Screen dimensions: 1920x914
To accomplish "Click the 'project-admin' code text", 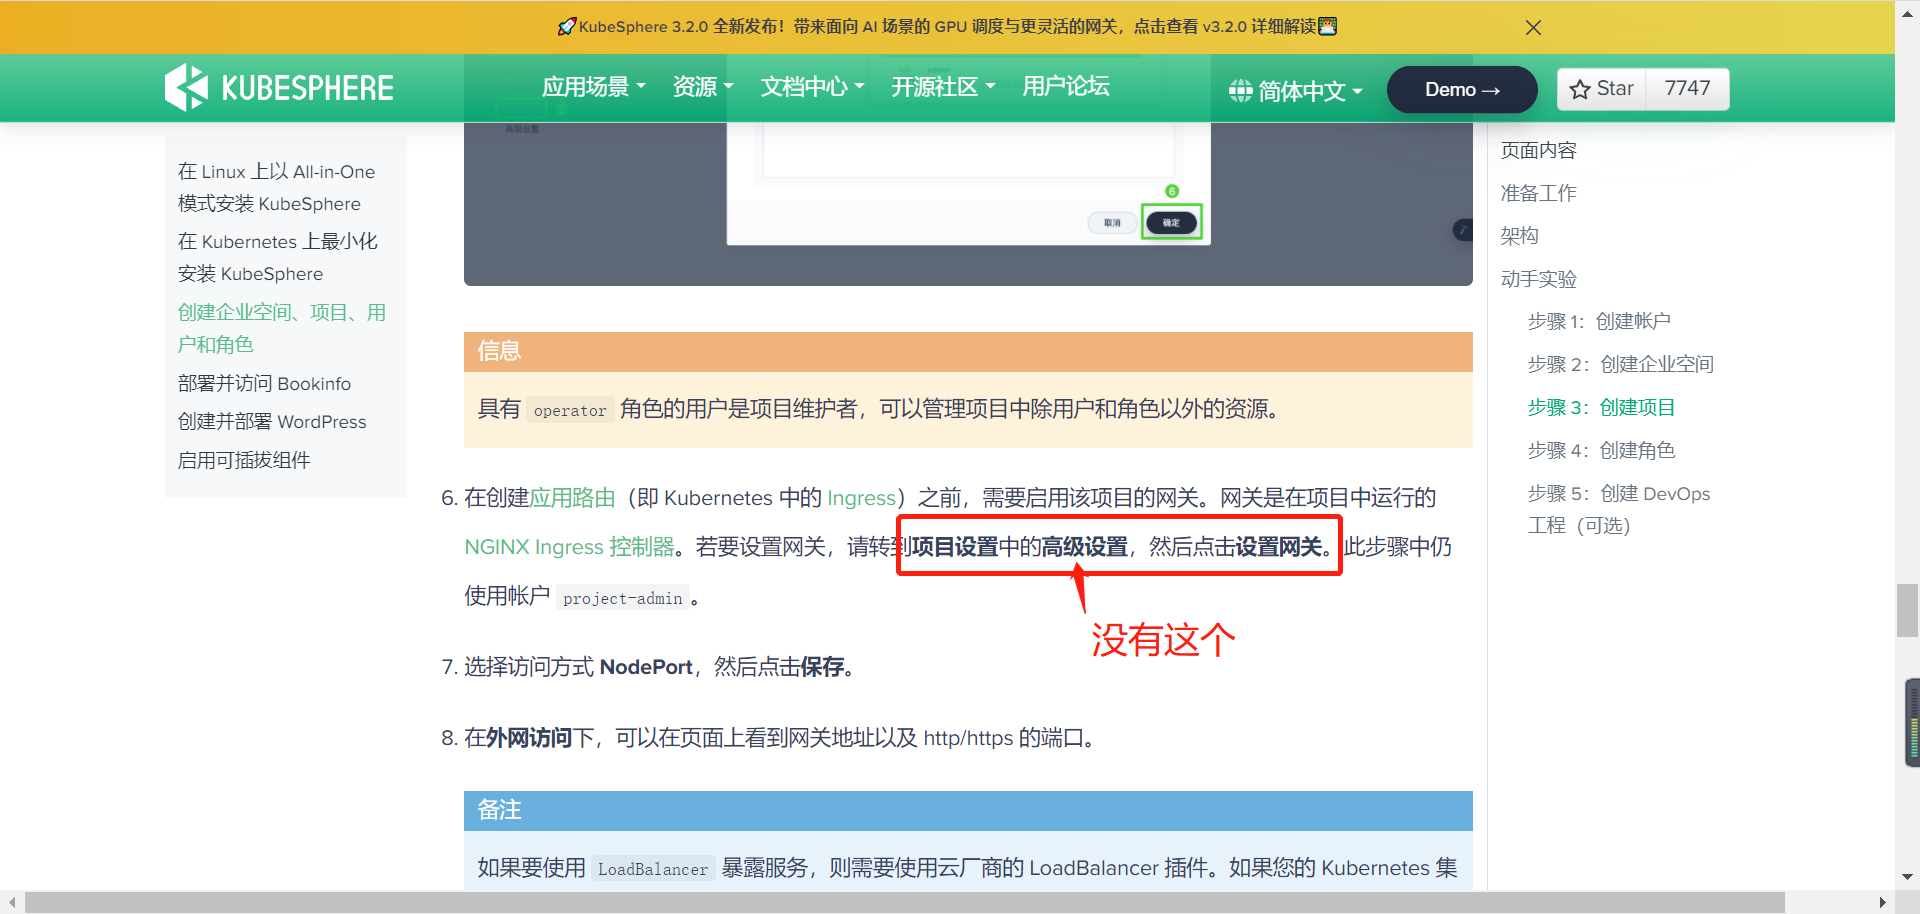I will click(x=623, y=599).
